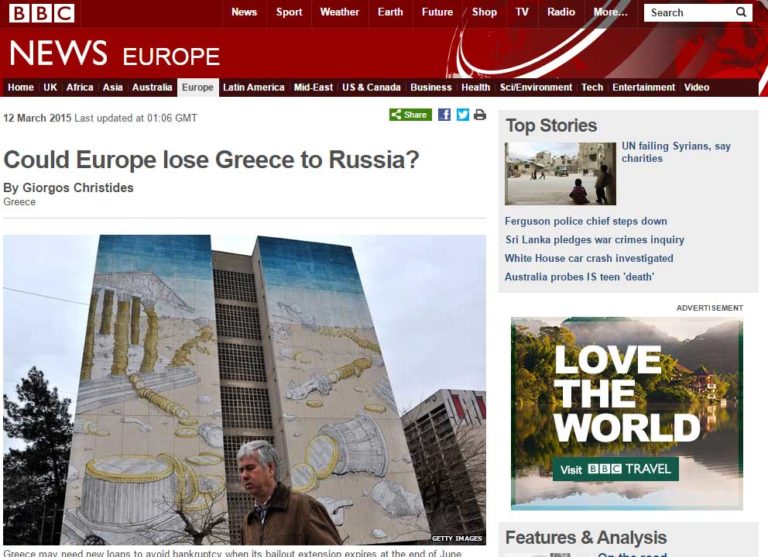This screenshot has height=557, width=768.
Task: Expand the More menu in top bar
Action: click(x=610, y=13)
